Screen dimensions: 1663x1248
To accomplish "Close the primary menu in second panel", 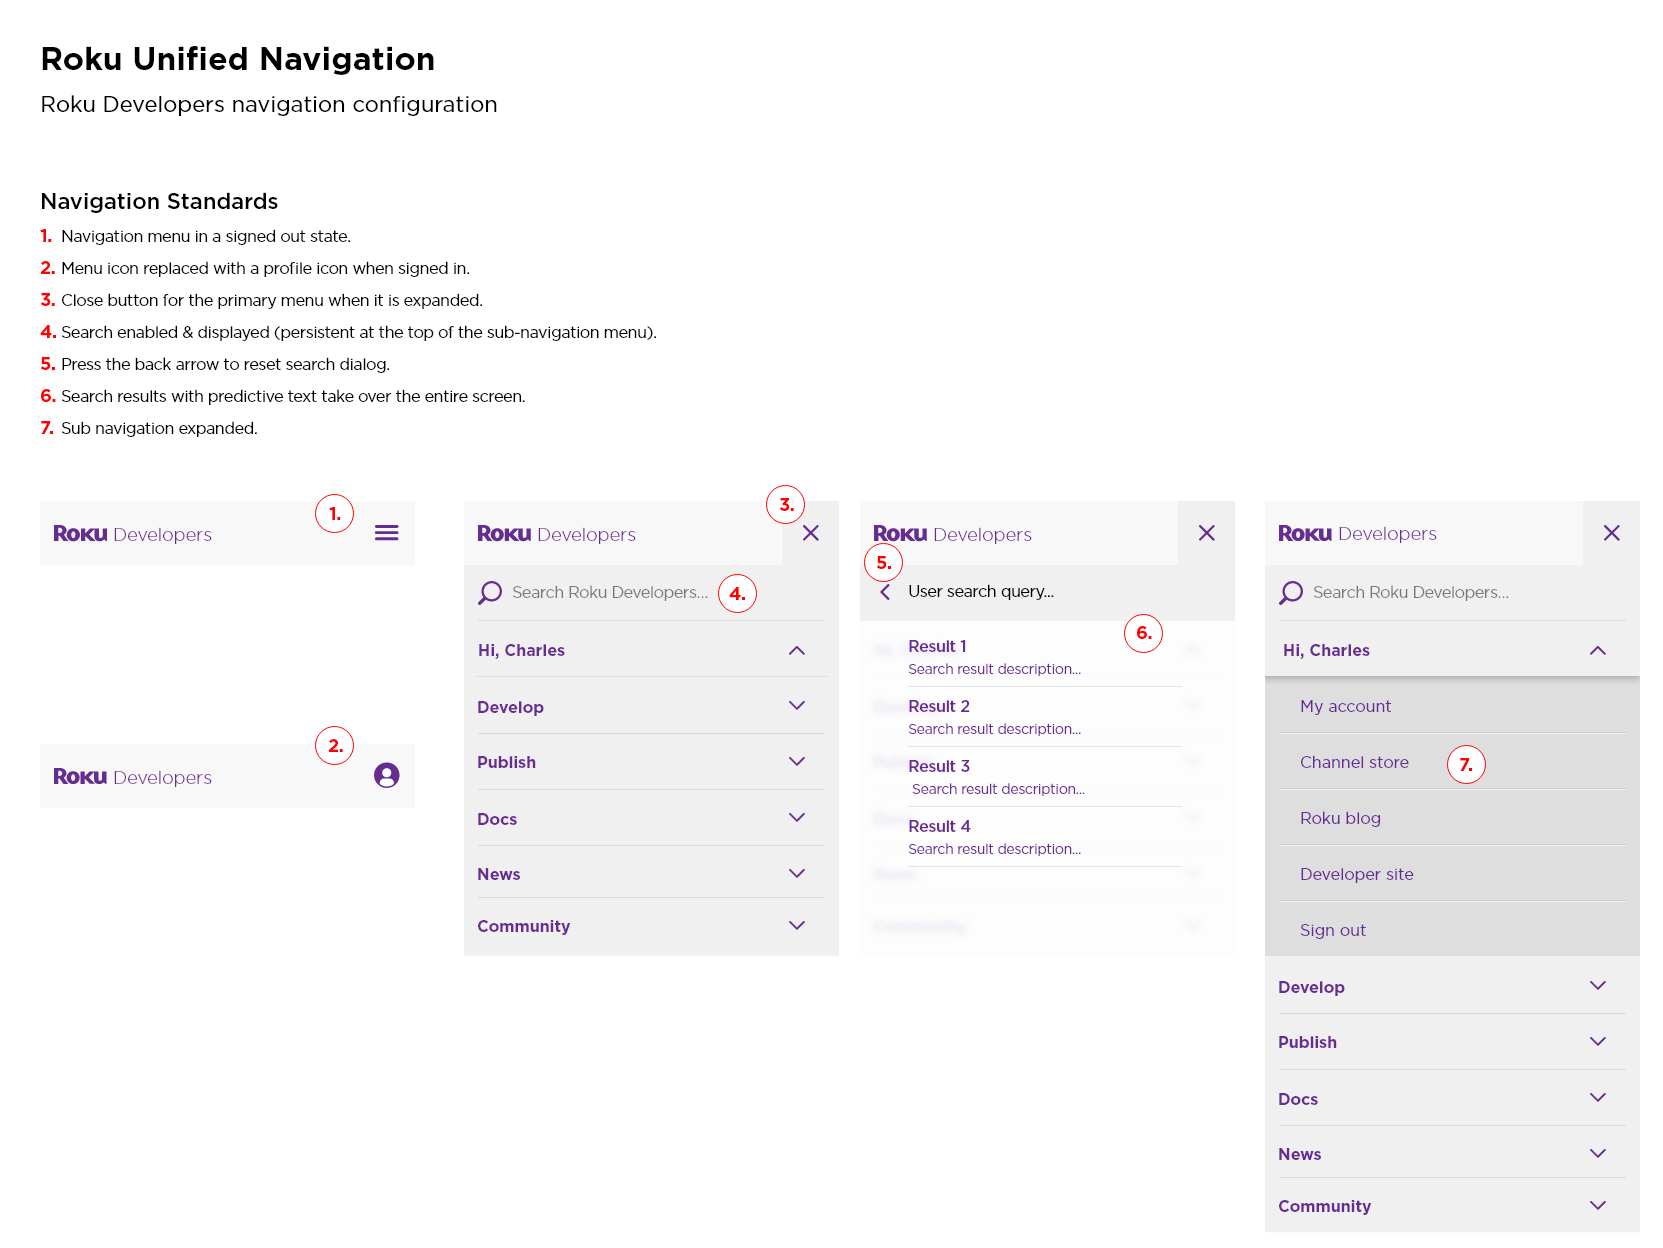I will (x=810, y=533).
